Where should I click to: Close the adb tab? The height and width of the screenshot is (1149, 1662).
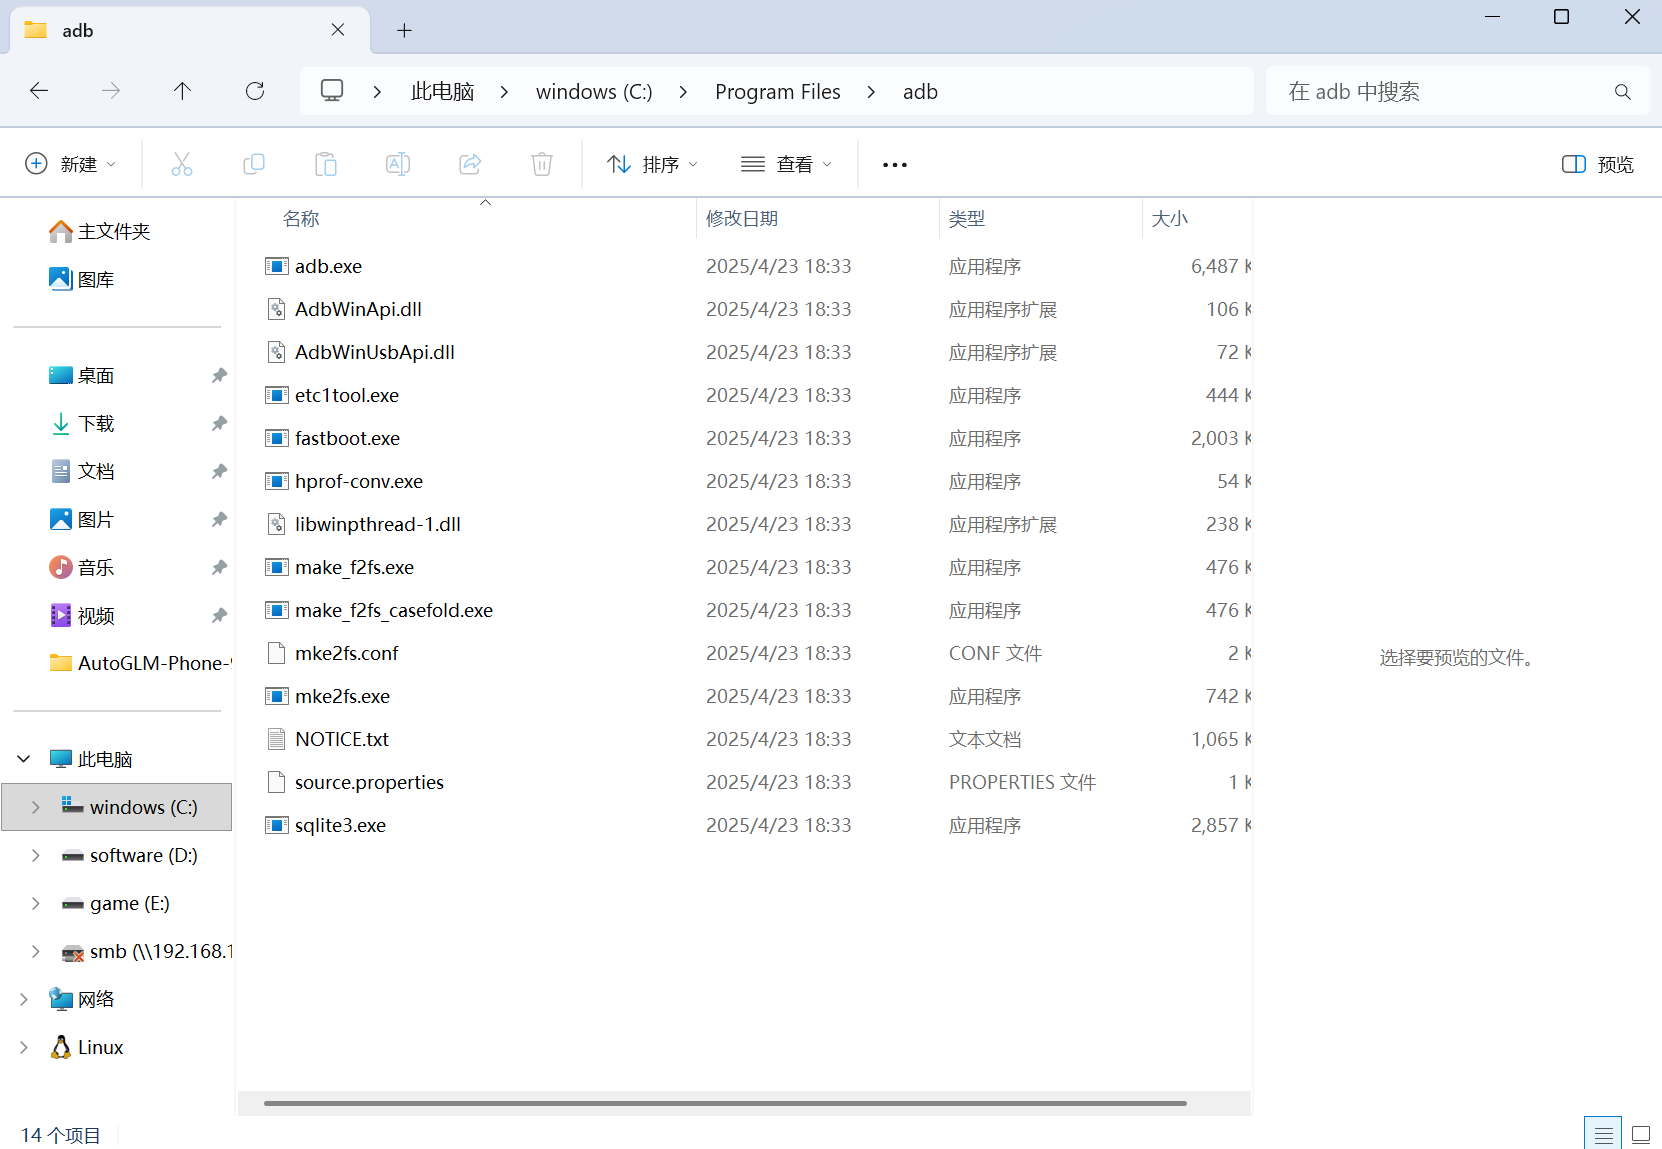click(x=338, y=30)
